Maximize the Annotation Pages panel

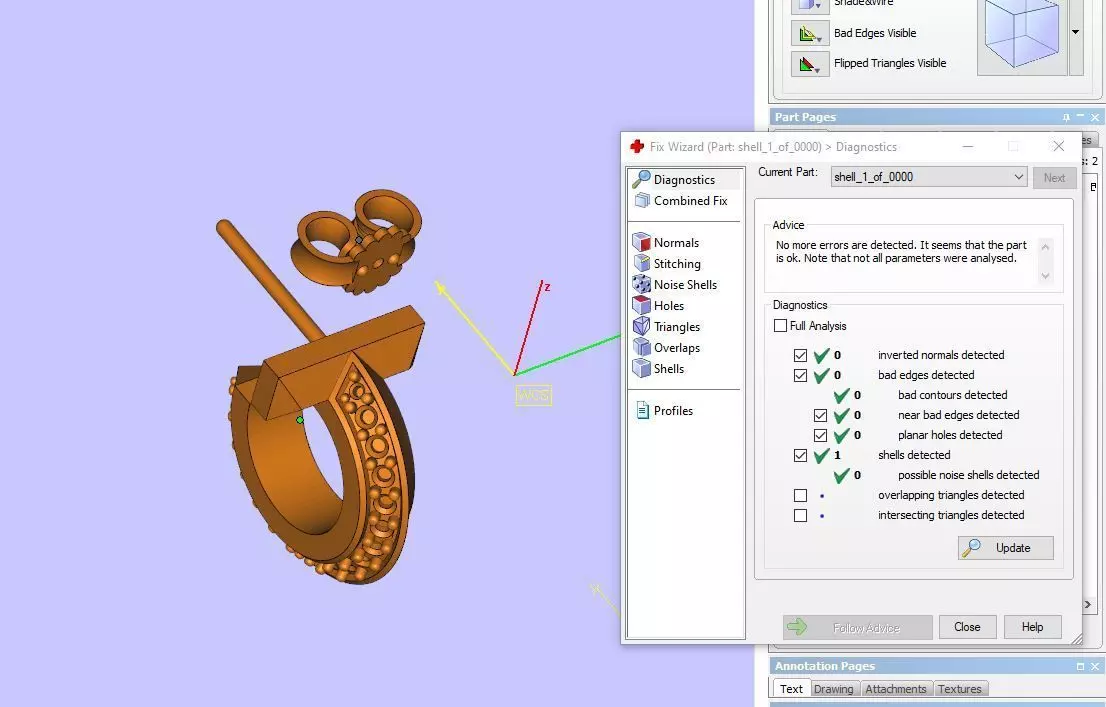(1081, 666)
